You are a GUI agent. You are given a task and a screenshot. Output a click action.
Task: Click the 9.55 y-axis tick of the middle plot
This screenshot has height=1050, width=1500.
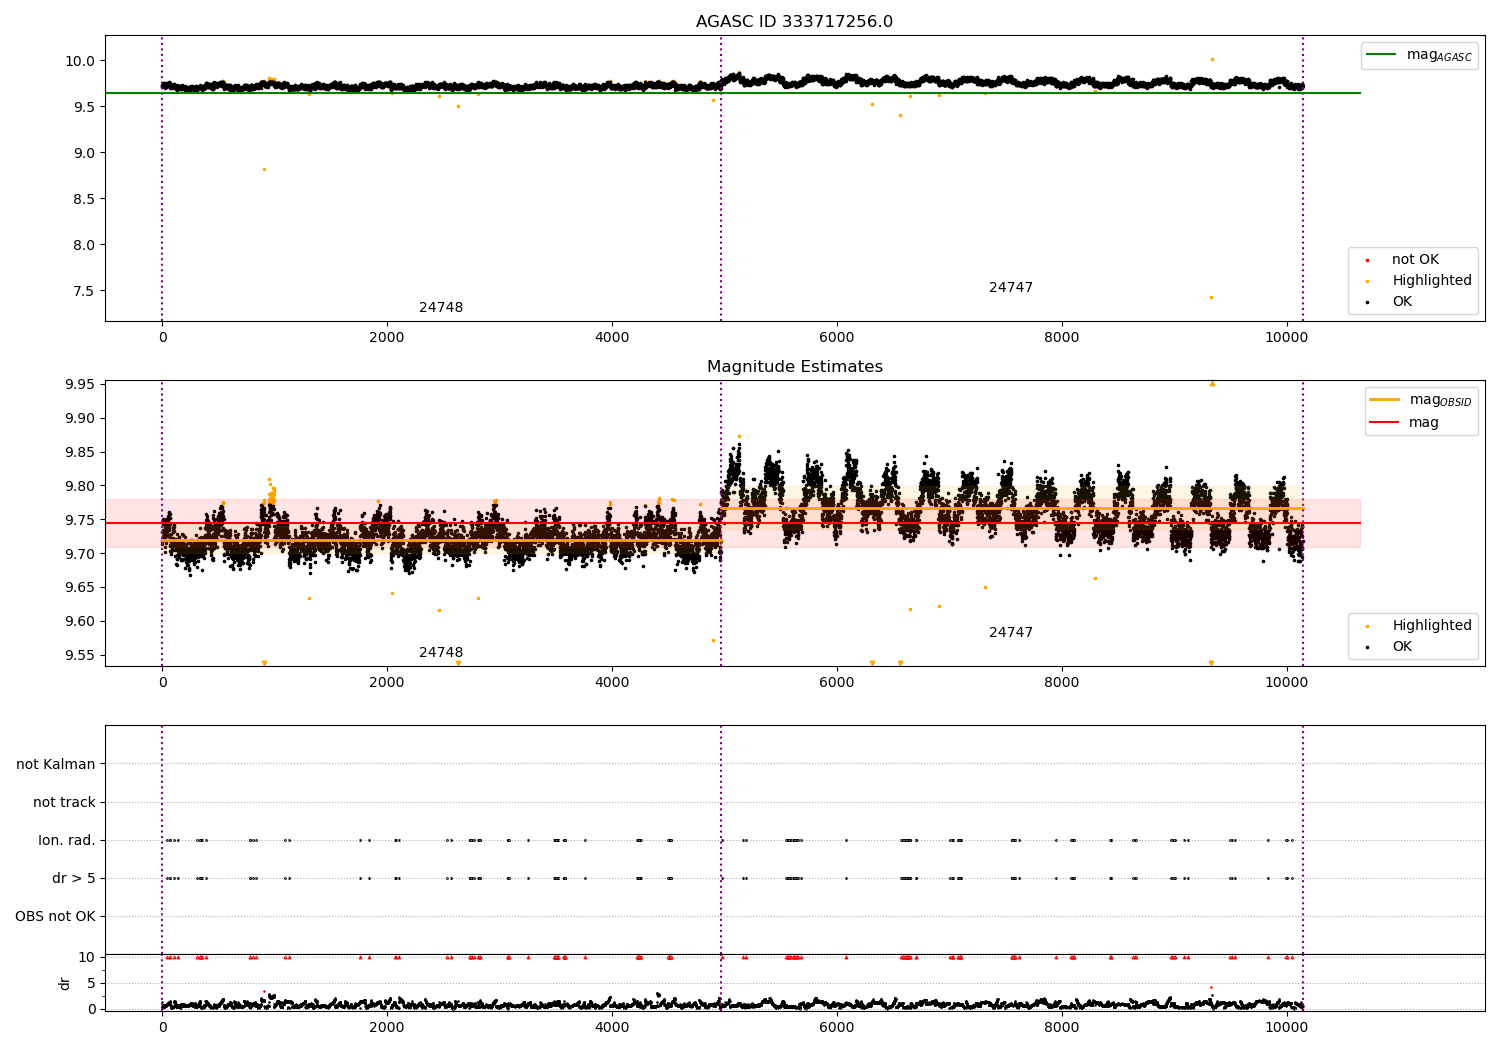79,655
